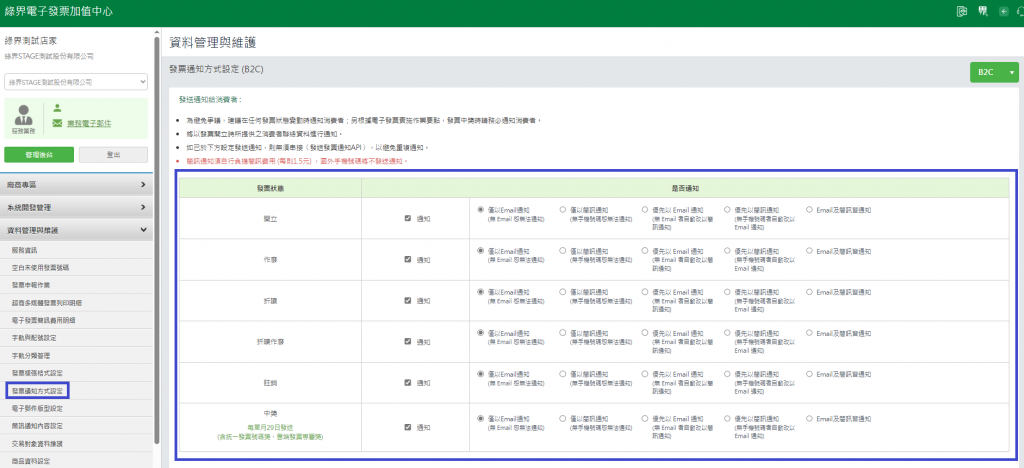Uncheck the 通知 checkbox in 折讓 row
Screen dimensions: 1024x468
pyautogui.click(x=408, y=301)
